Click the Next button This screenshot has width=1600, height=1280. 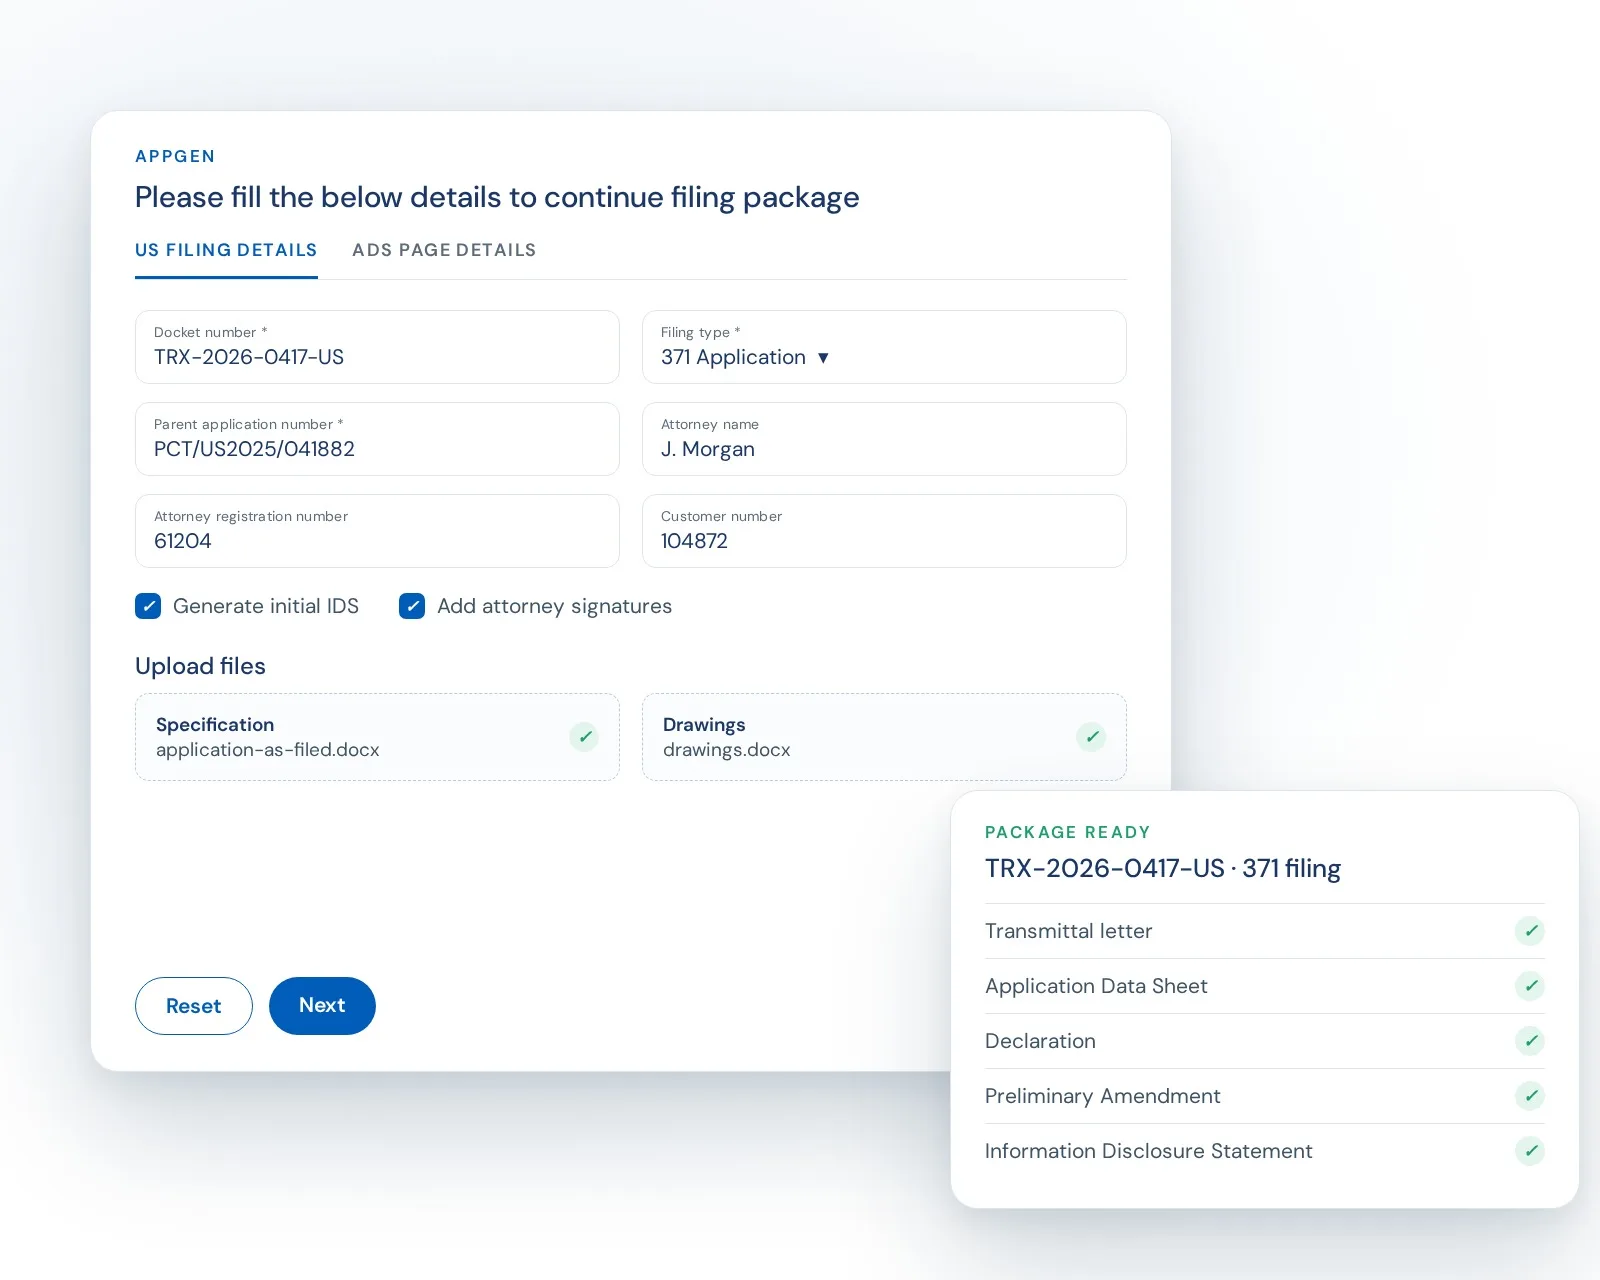(322, 1006)
